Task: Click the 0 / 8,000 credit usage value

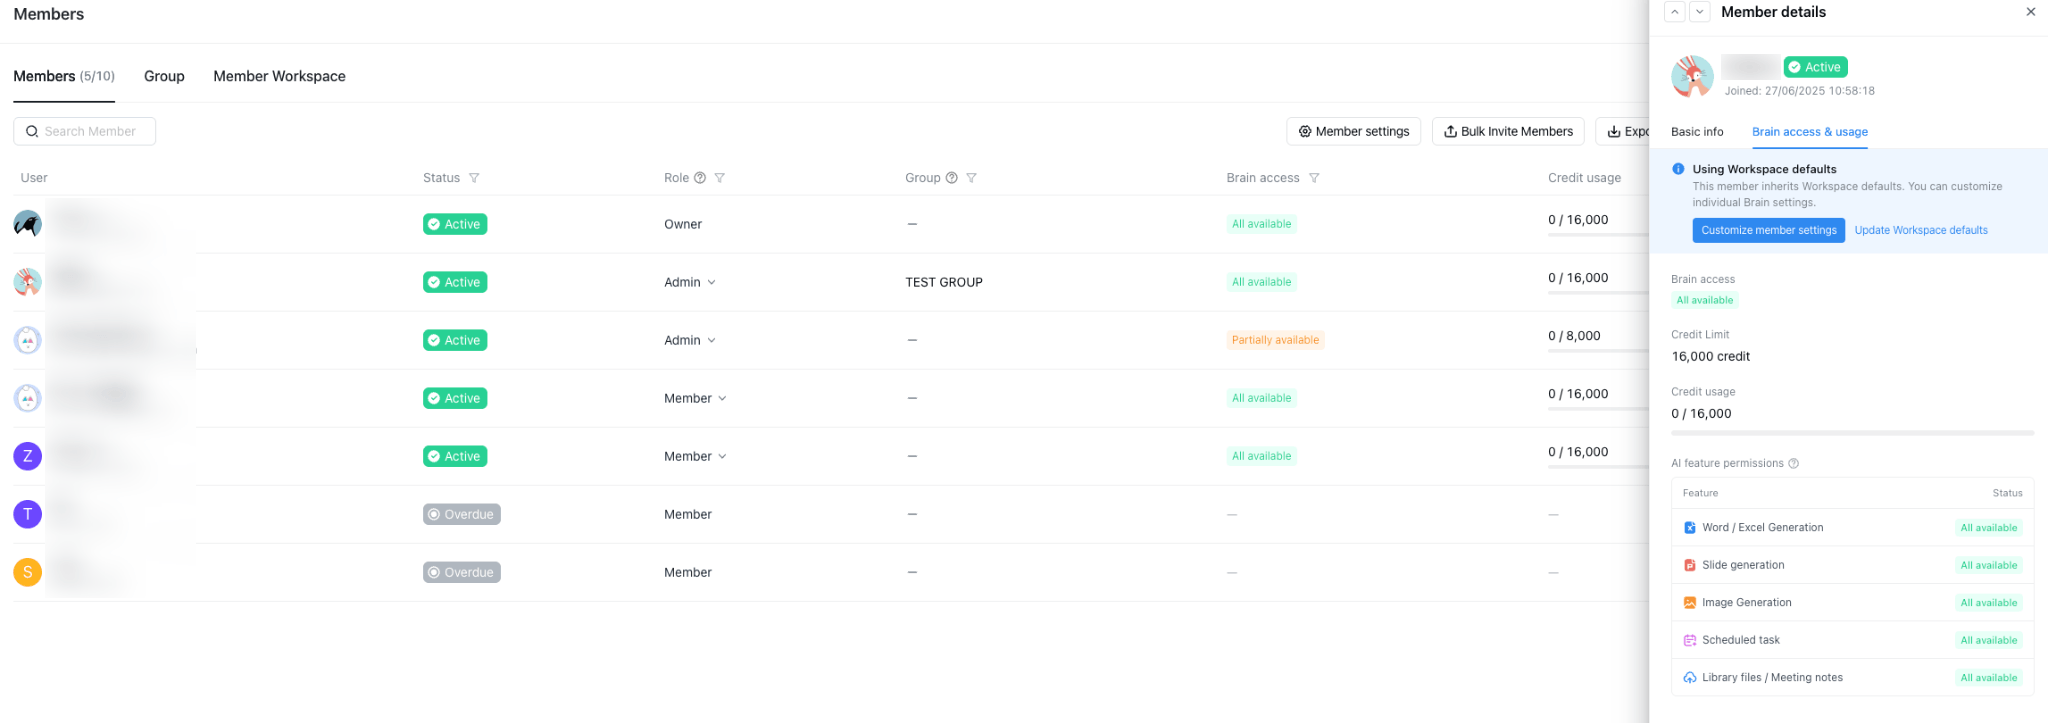Action: 1574,336
